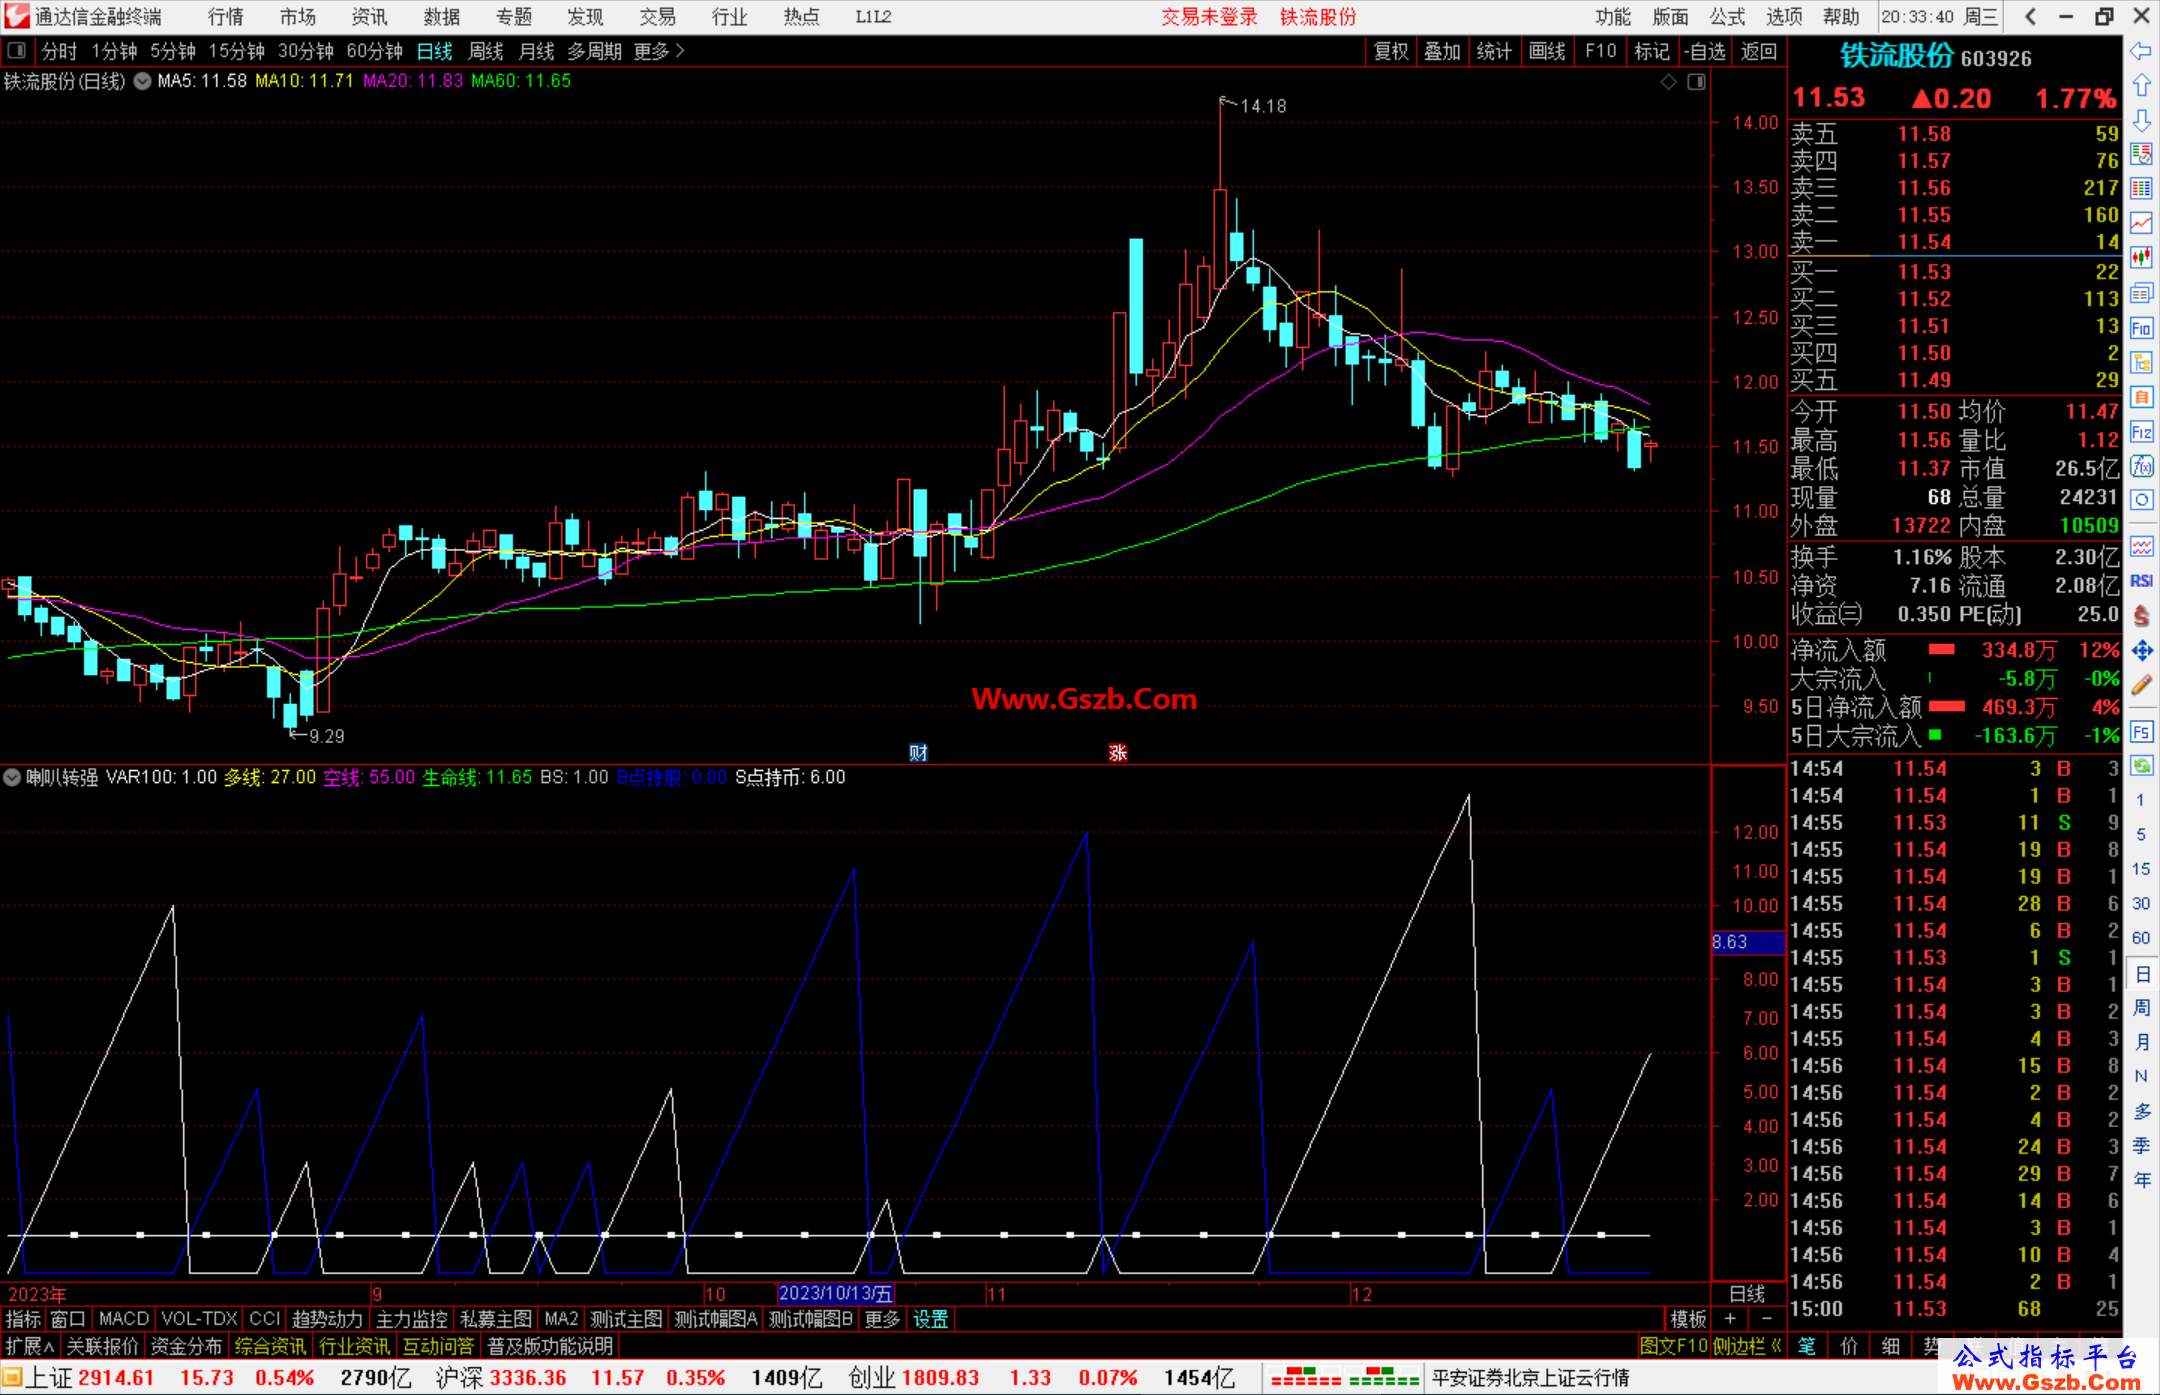This screenshot has height=1395, width=2160.
Task: Click the green refresh icon in the sidebar
Action: click(2141, 766)
